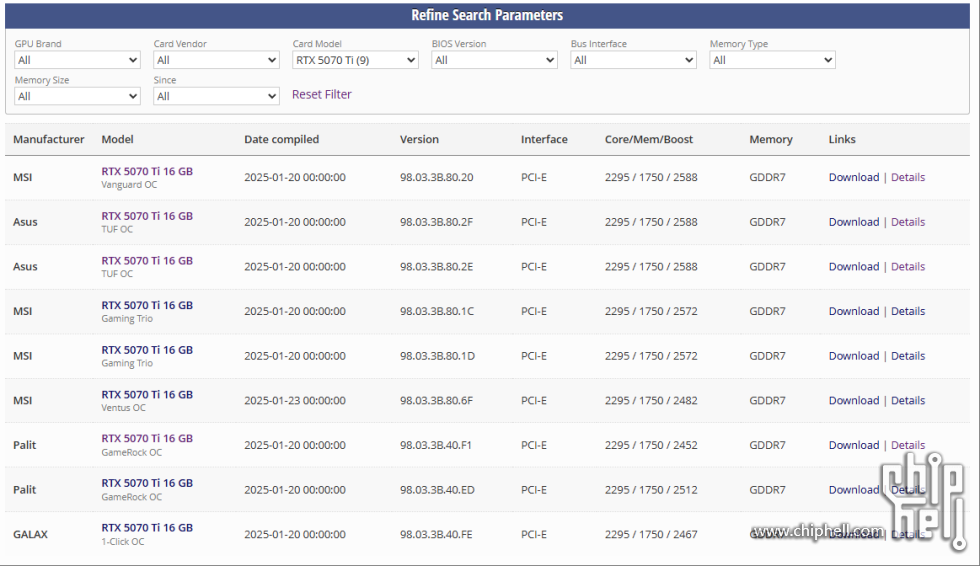Download BIOS version 98.03.3B.40.ED
Screen dimensions: 980x566
point(854,490)
